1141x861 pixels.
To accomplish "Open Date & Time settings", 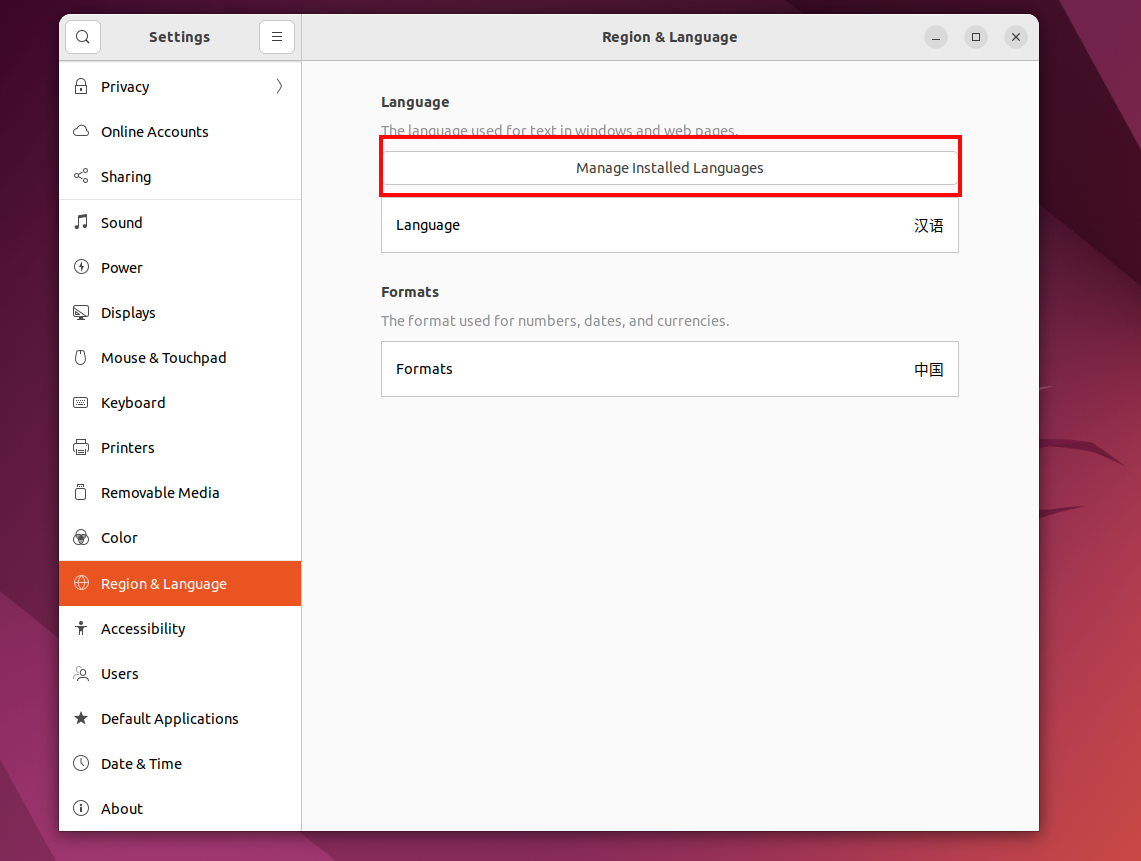I will [x=180, y=764].
